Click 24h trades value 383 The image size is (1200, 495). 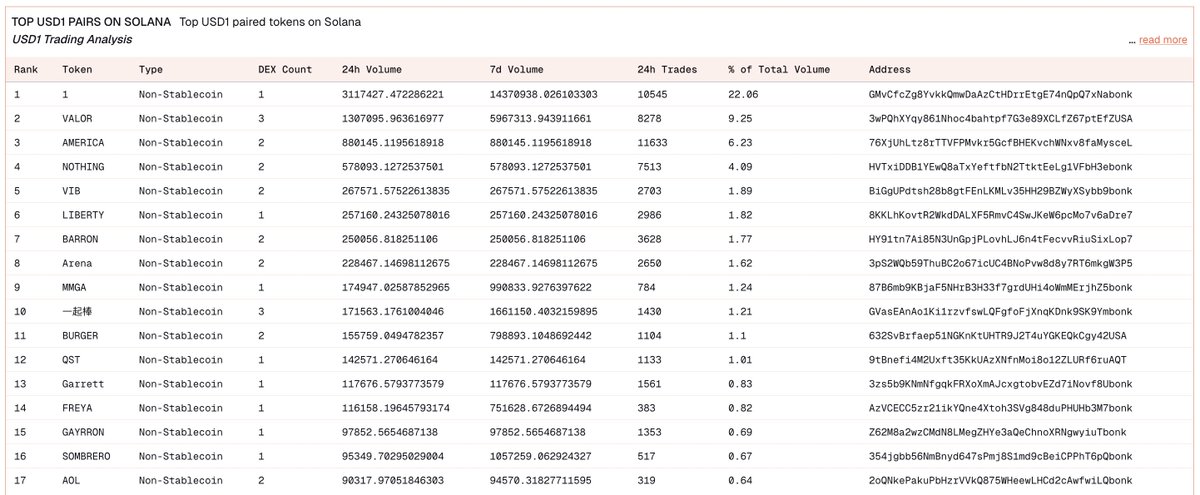click(646, 407)
